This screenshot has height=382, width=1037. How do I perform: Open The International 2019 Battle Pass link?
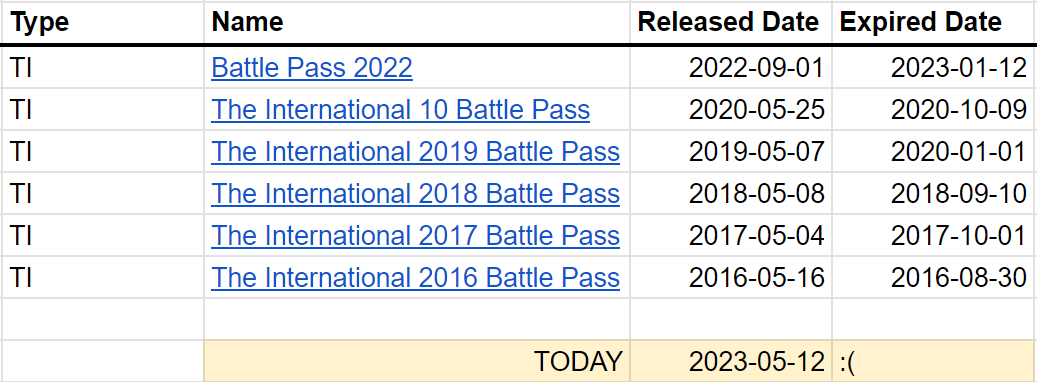[415, 152]
